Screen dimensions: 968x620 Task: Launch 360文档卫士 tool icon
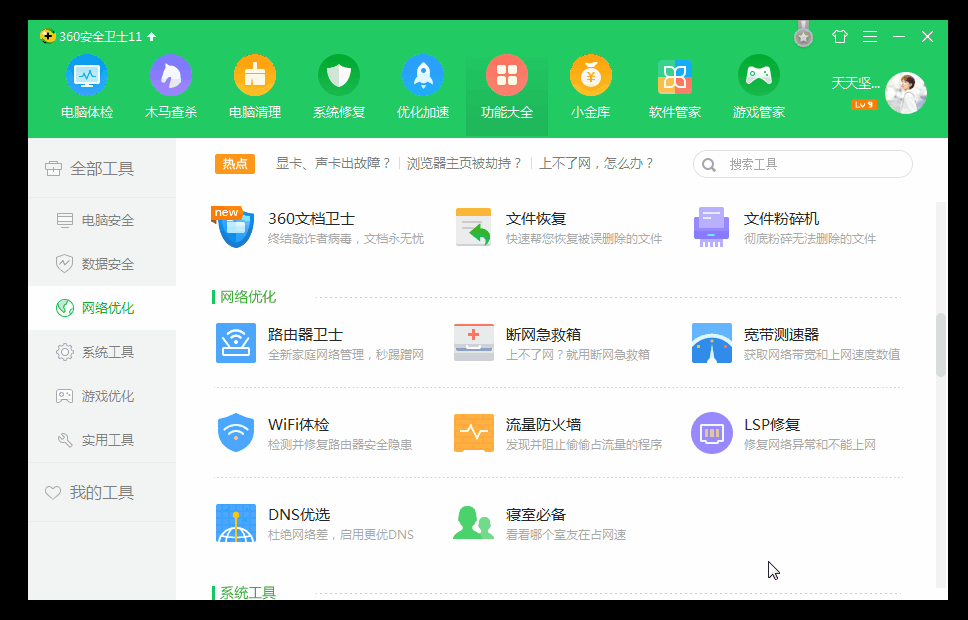click(x=233, y=227)
